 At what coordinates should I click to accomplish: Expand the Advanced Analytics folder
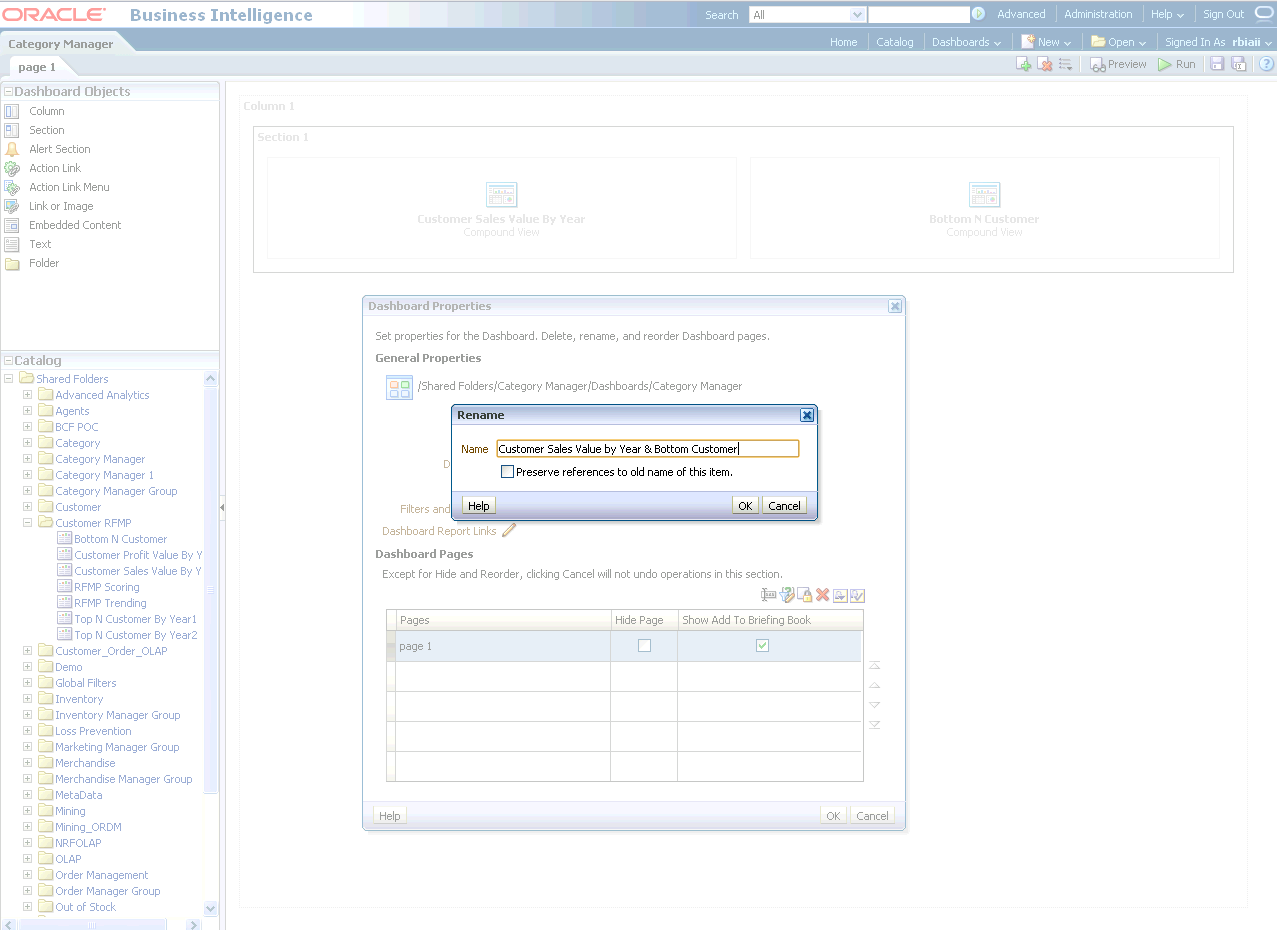(28, 395)
